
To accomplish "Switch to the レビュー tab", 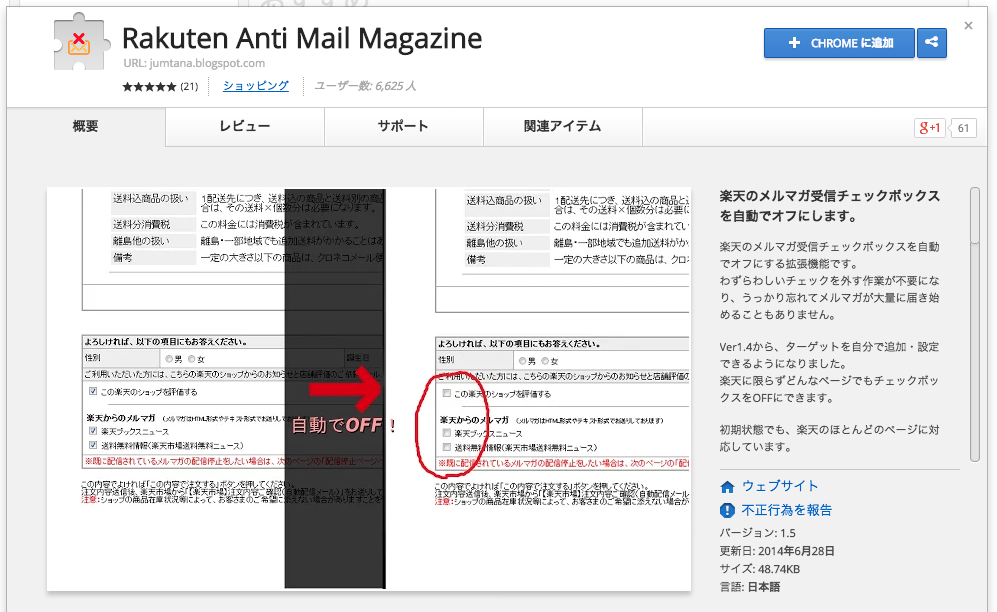I will [x=245, y=126].
